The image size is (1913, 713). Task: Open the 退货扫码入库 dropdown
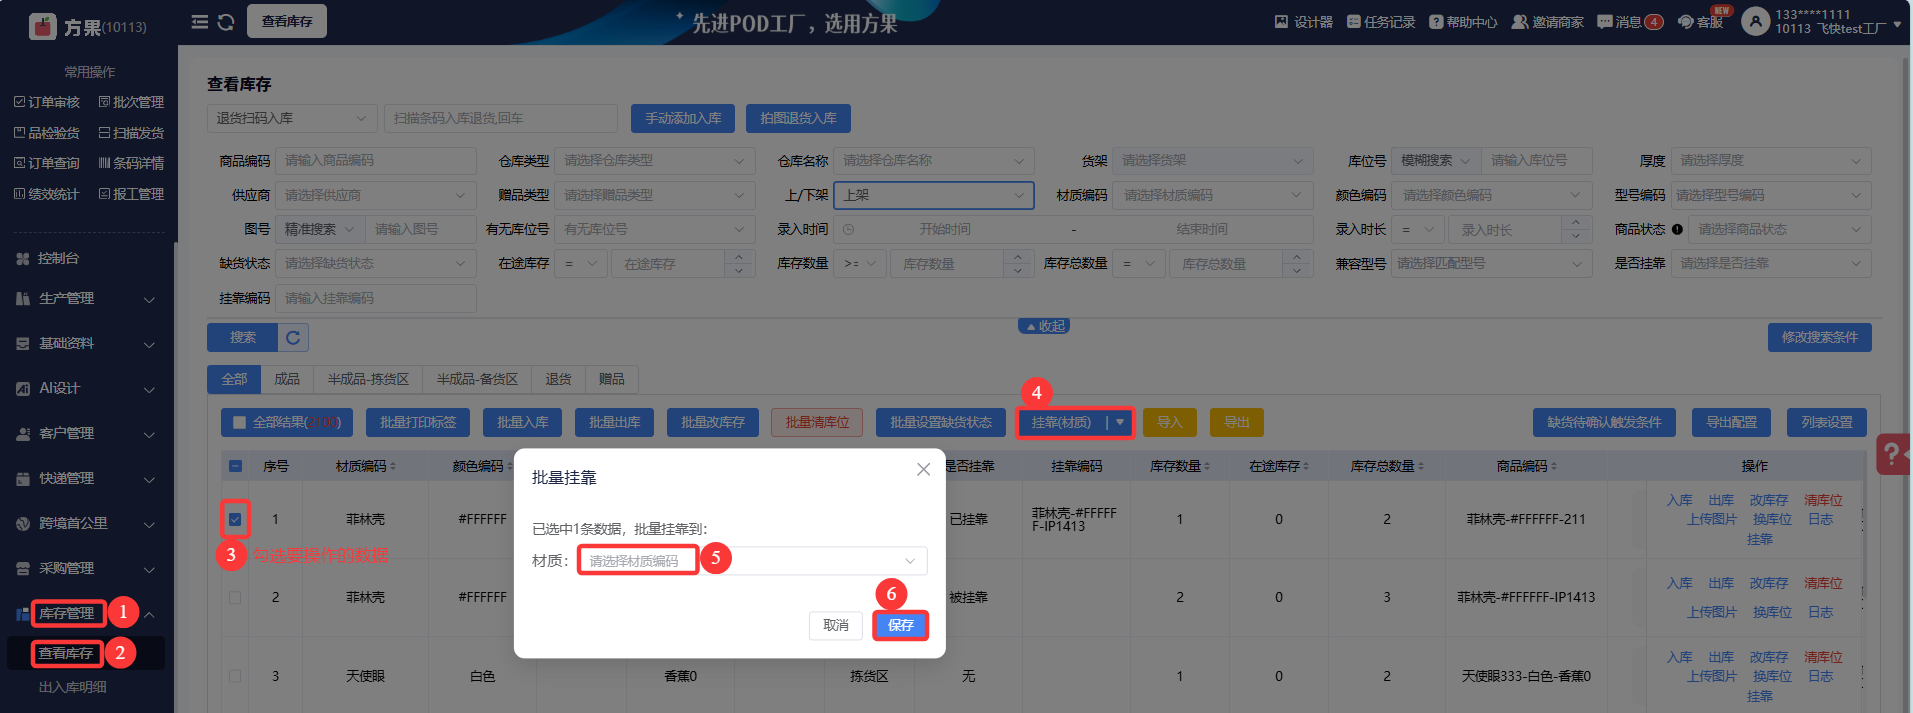[x=292, y=118]
